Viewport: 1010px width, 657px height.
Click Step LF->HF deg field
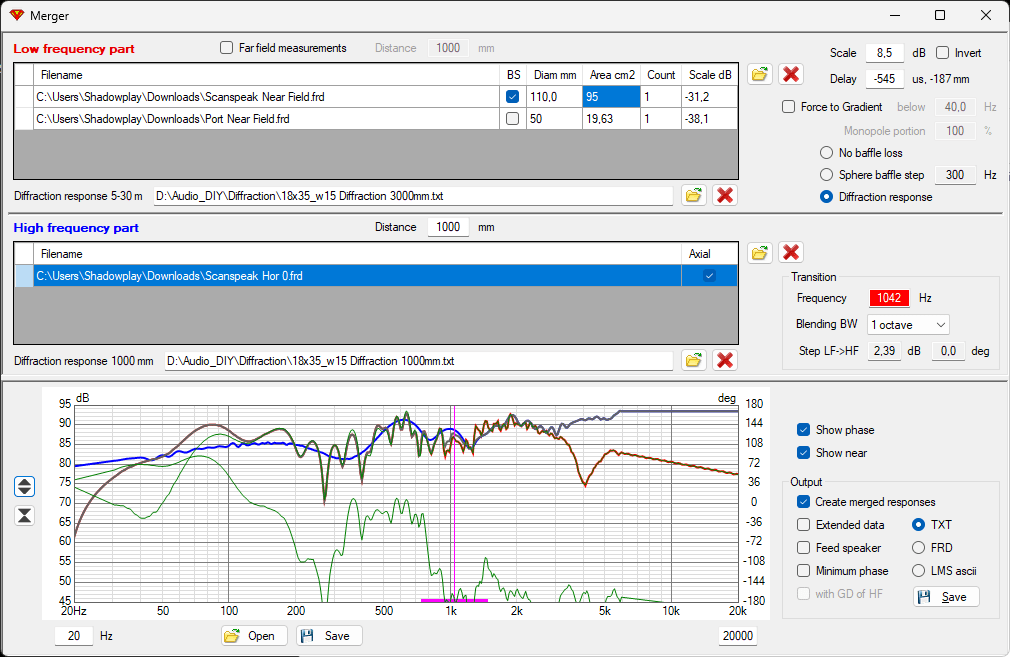[x=948, y=351]
